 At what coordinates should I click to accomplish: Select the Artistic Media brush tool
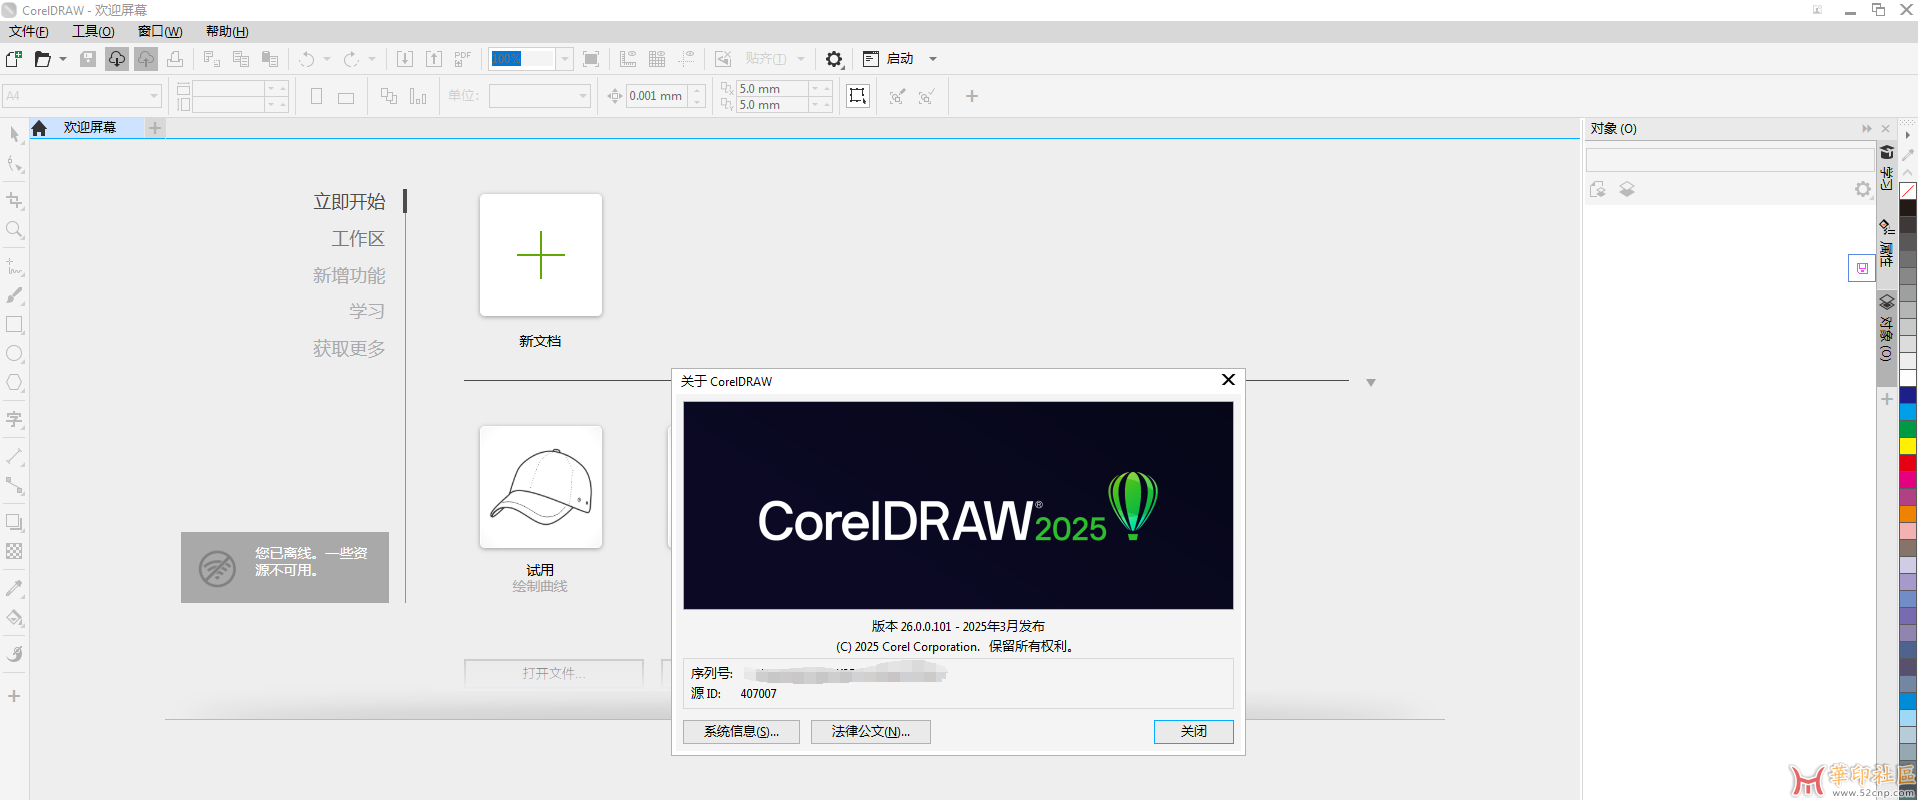tap(14, 295)
